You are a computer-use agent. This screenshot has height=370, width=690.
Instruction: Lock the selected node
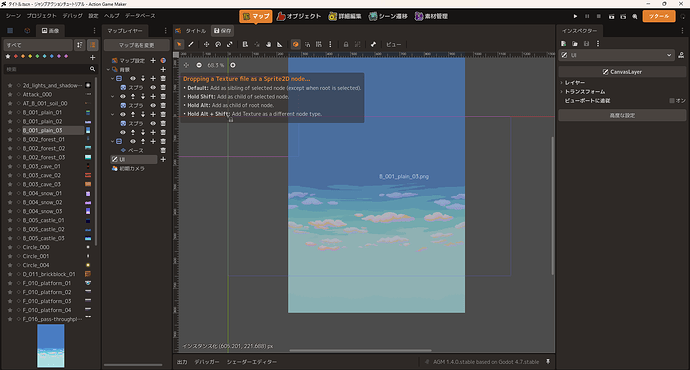point(346,44)
